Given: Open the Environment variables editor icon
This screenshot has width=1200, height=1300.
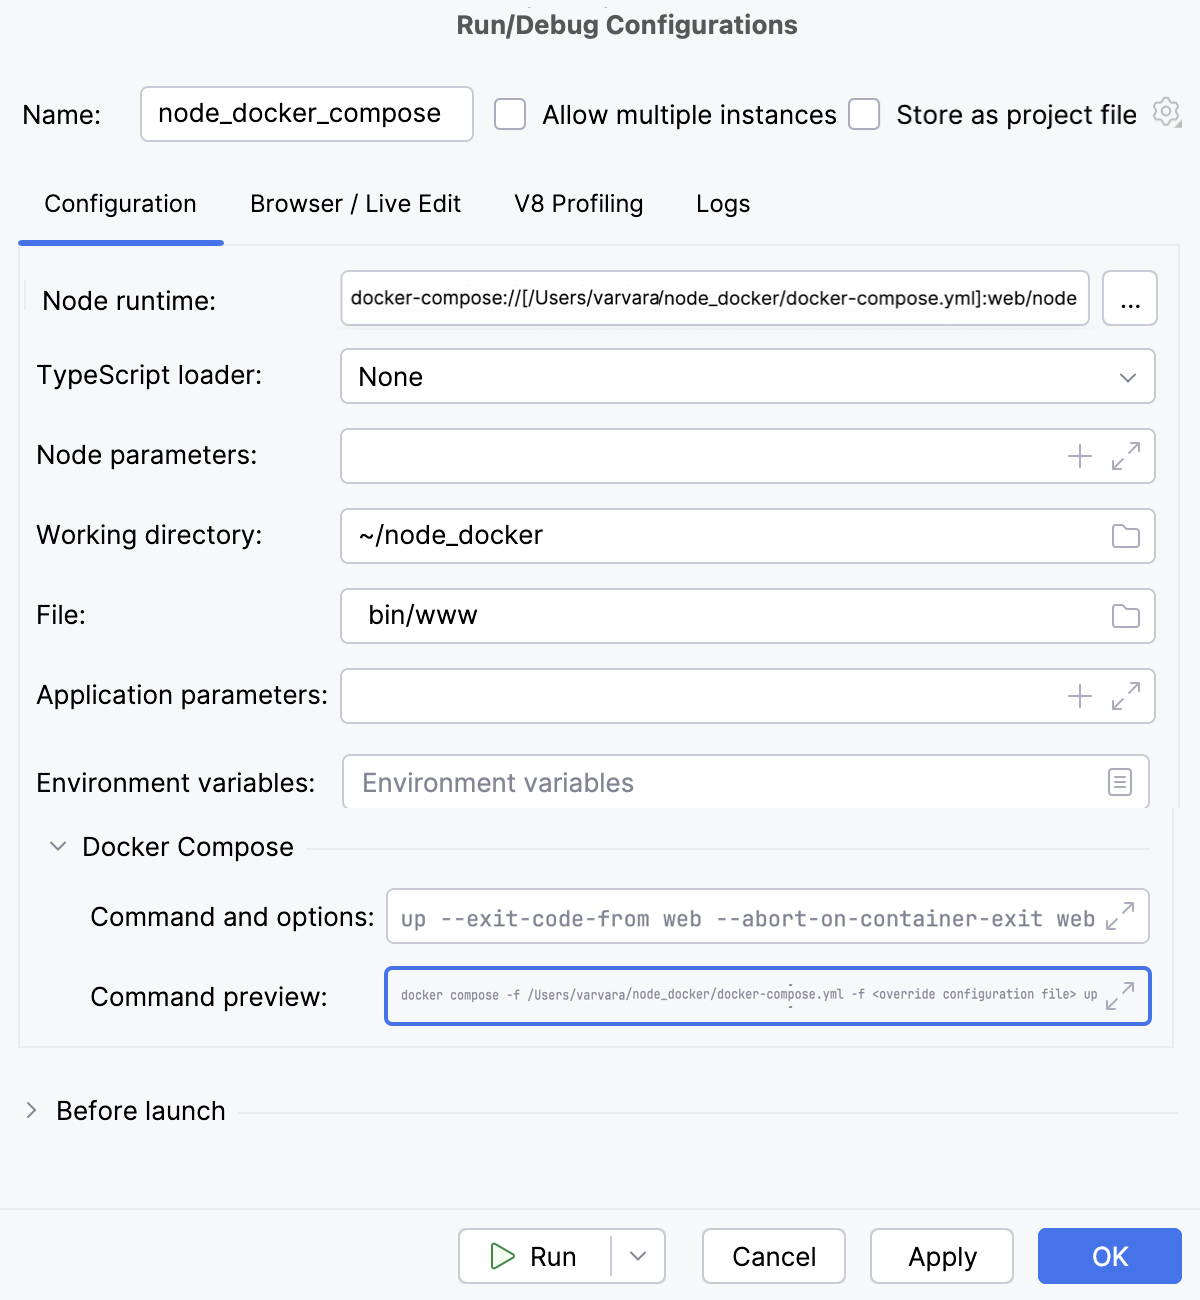Looking at the screenshot, I should coord(1119,782).
